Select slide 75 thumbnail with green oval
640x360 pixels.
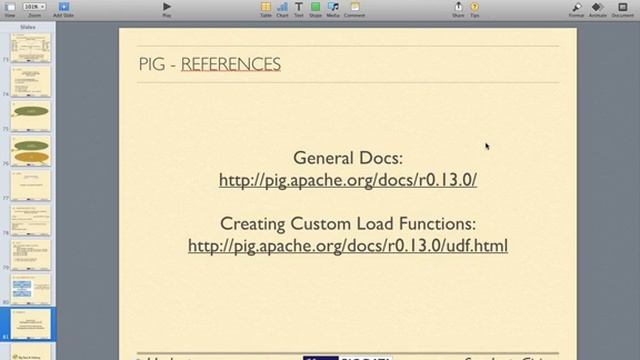coord(31,117)
